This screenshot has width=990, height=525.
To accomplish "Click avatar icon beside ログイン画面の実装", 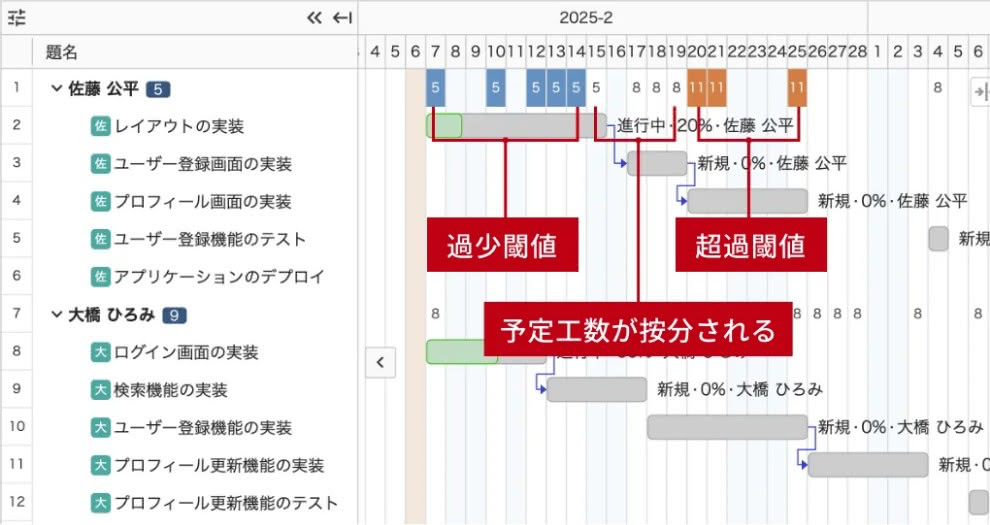I will (100, 352).
